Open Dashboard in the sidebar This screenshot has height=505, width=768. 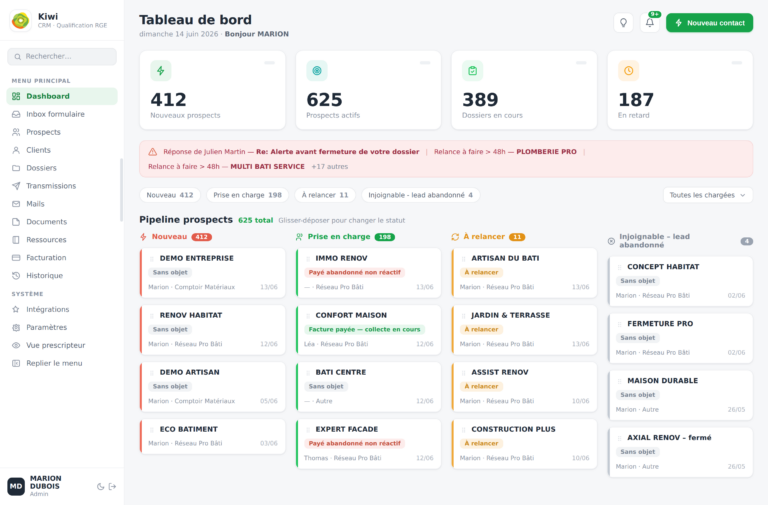click(x=62, y=96)
